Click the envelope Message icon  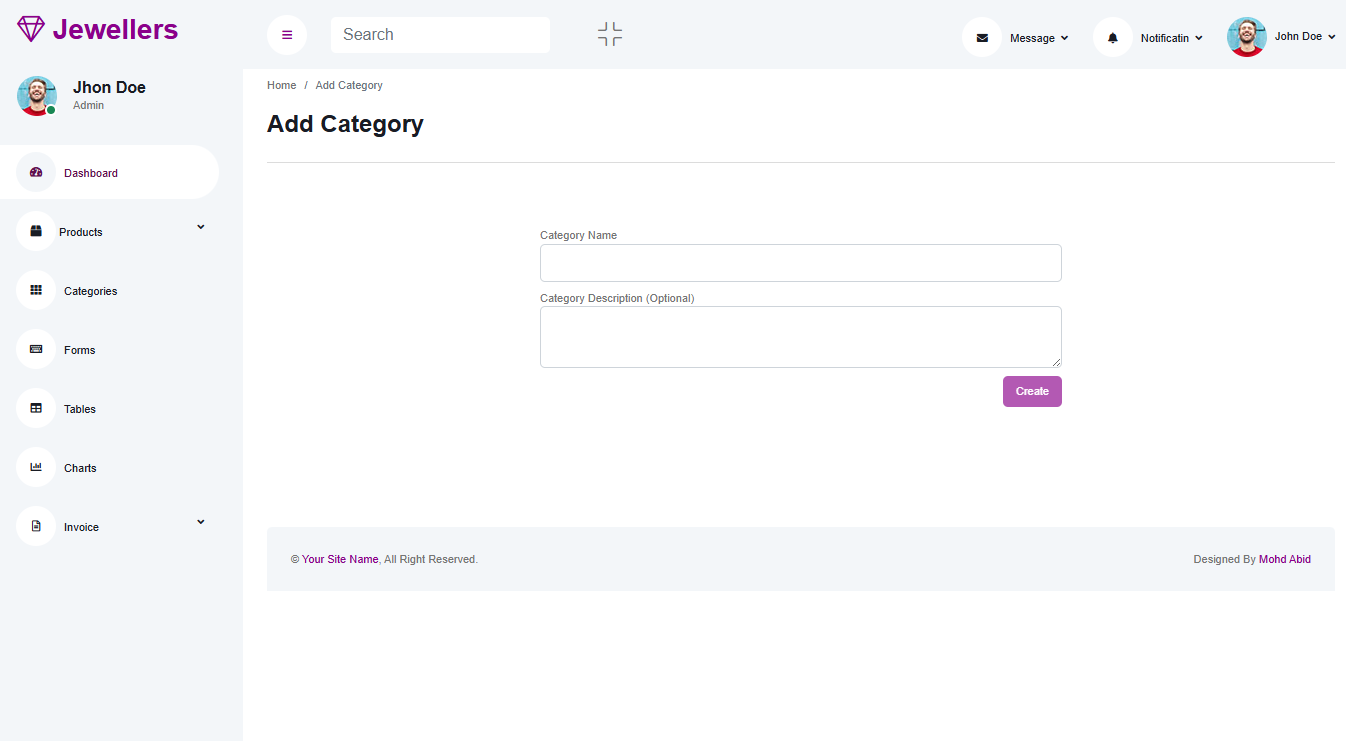pos(982,38)
